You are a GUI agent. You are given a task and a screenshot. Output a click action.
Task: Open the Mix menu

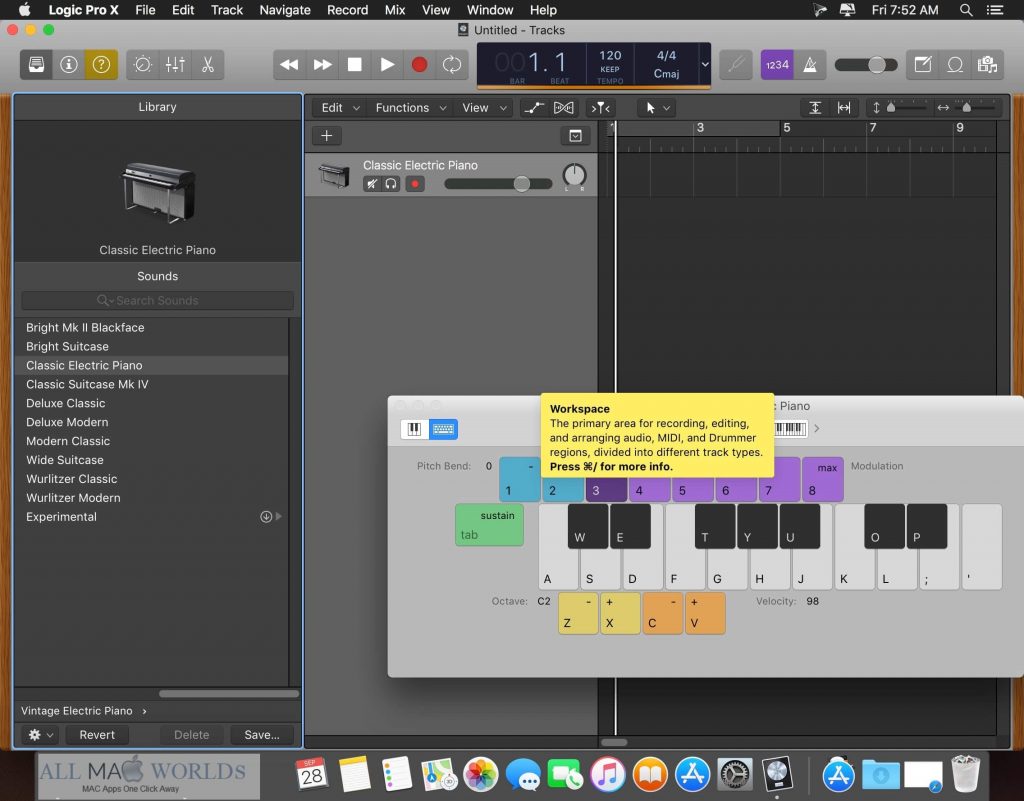395,10
